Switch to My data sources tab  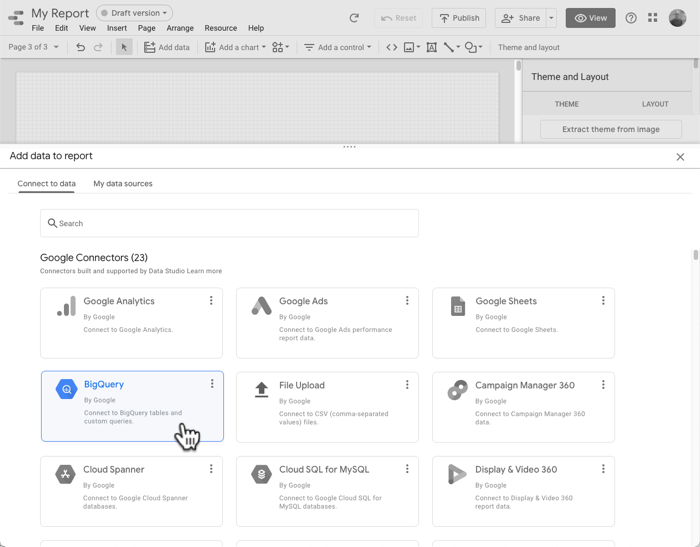(123, 184)
